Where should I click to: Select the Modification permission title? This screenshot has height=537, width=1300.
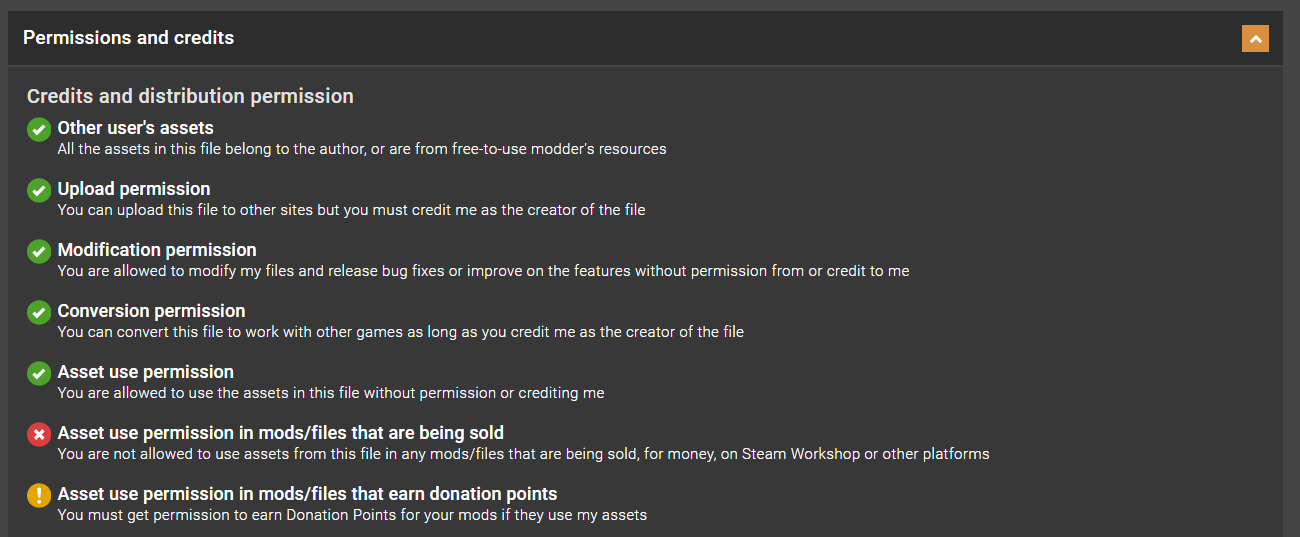point(157,250)
